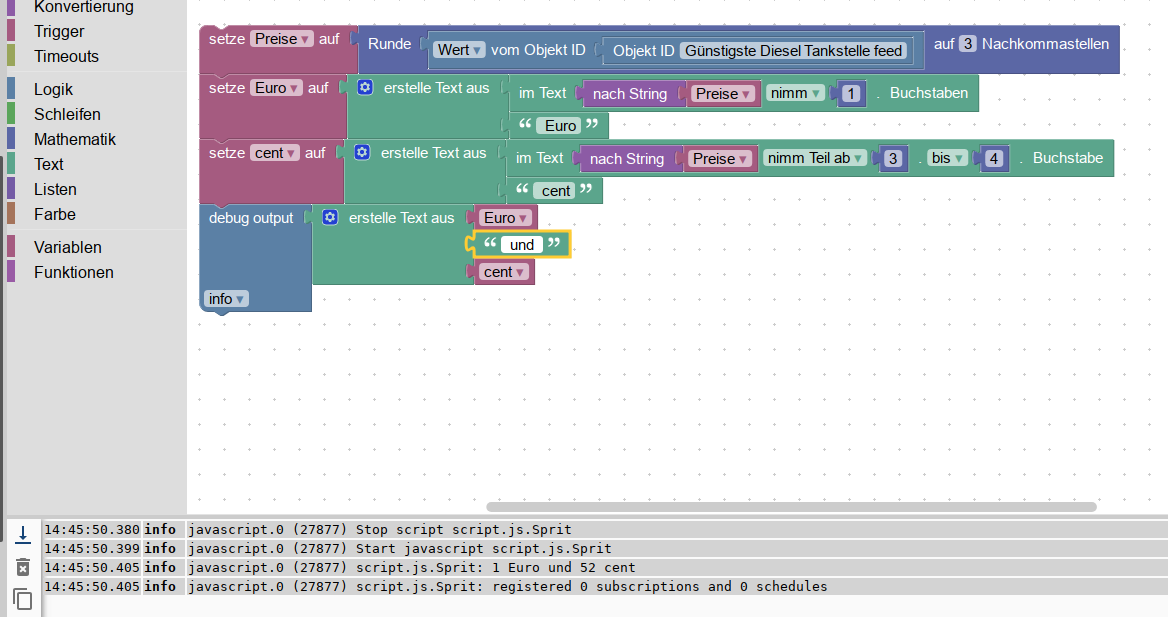The image size is (1168, 617).
Task: Open the 'nimm' dropdown in Euro row
Action: (794, 93)
